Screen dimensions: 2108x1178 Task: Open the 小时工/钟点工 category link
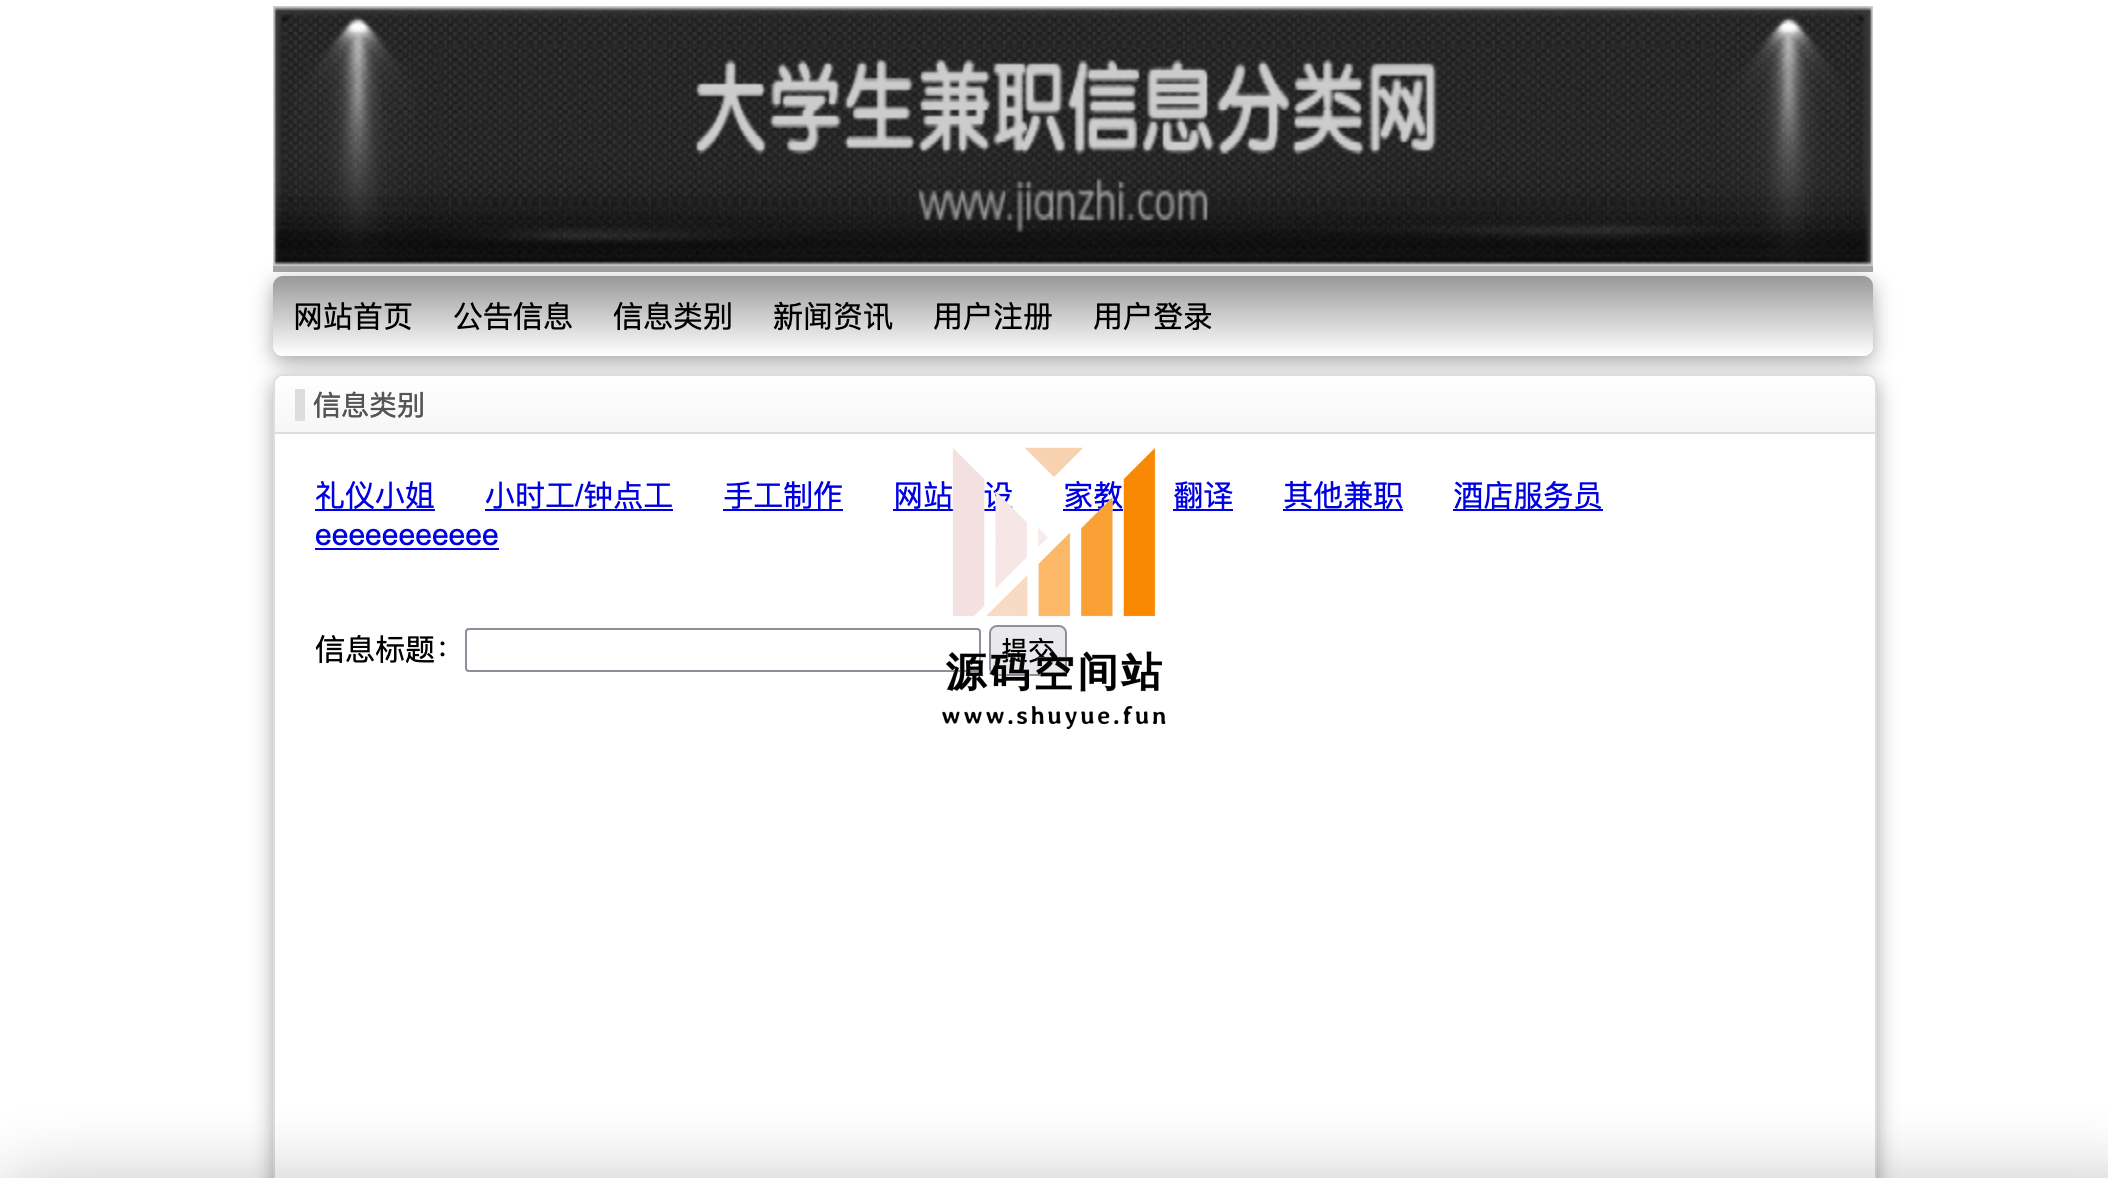579,496
